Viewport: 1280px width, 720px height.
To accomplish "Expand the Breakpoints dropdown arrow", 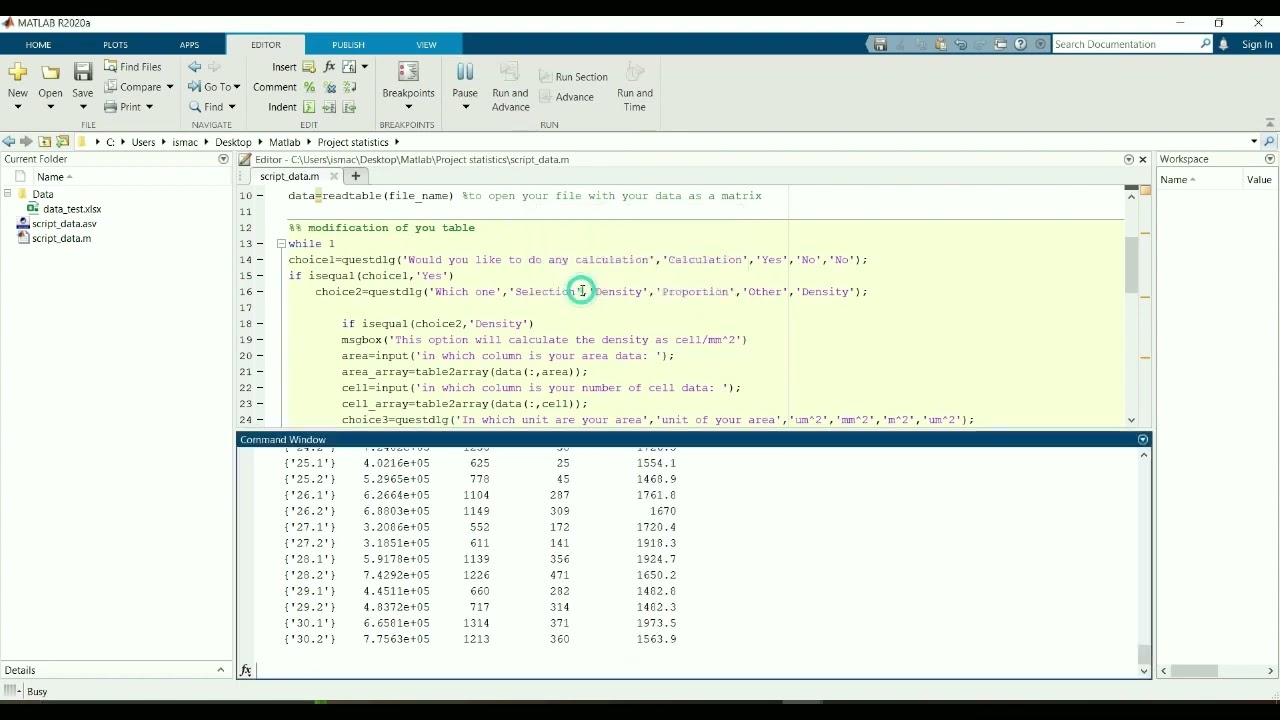I will coord(408,107).
